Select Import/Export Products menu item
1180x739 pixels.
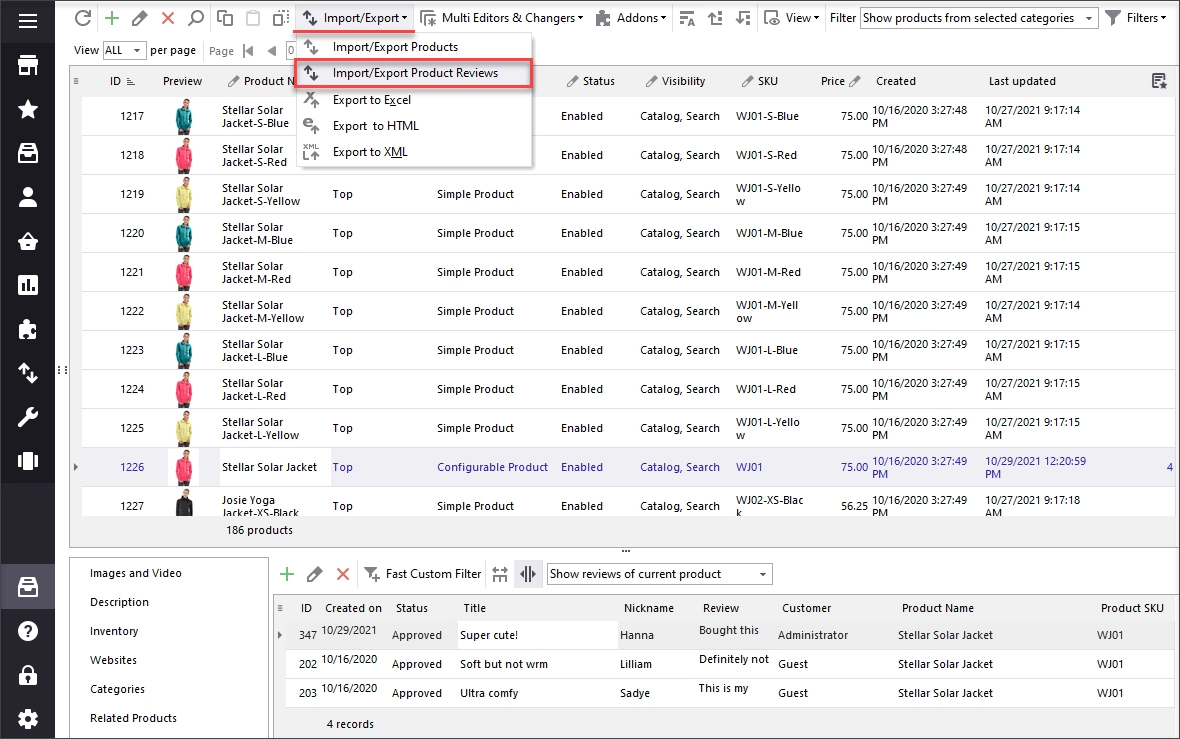(x=415, y=47)
